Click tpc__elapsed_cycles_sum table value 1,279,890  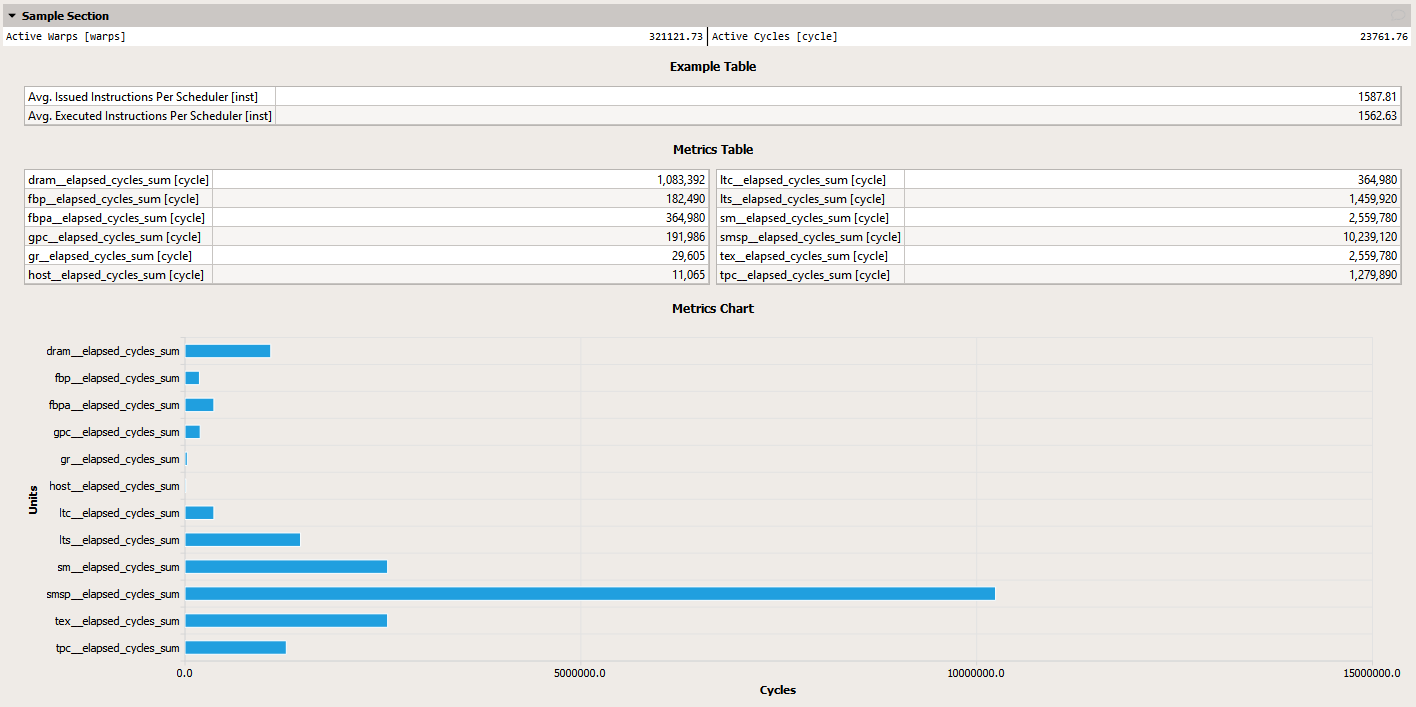point(1369,275)
